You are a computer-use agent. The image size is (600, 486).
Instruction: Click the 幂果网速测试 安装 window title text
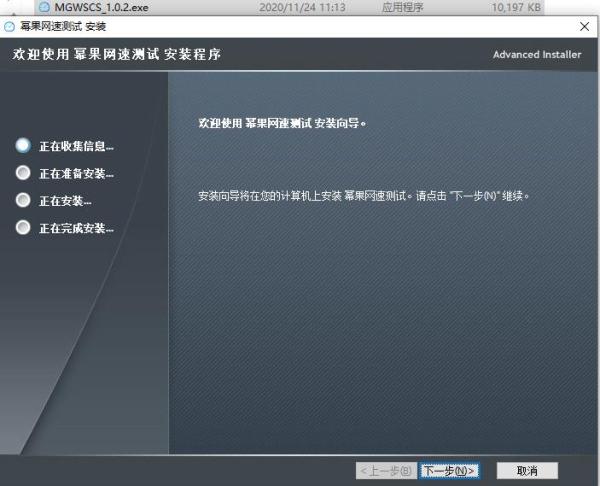(63, 26)
